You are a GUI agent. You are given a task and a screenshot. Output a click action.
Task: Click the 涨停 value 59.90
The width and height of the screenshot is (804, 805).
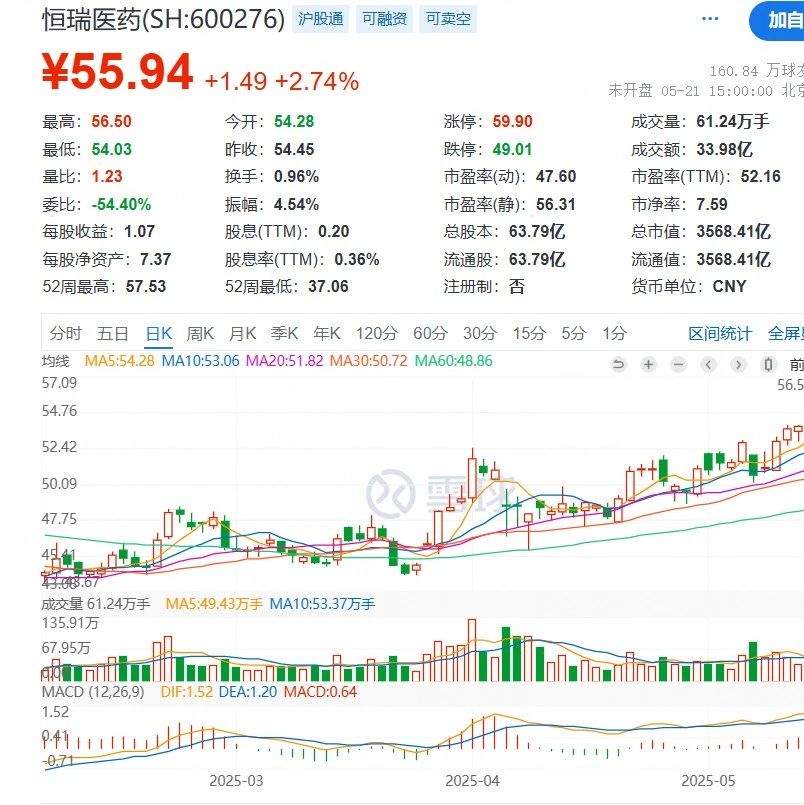pyautogui.click(x=512, y=122)
